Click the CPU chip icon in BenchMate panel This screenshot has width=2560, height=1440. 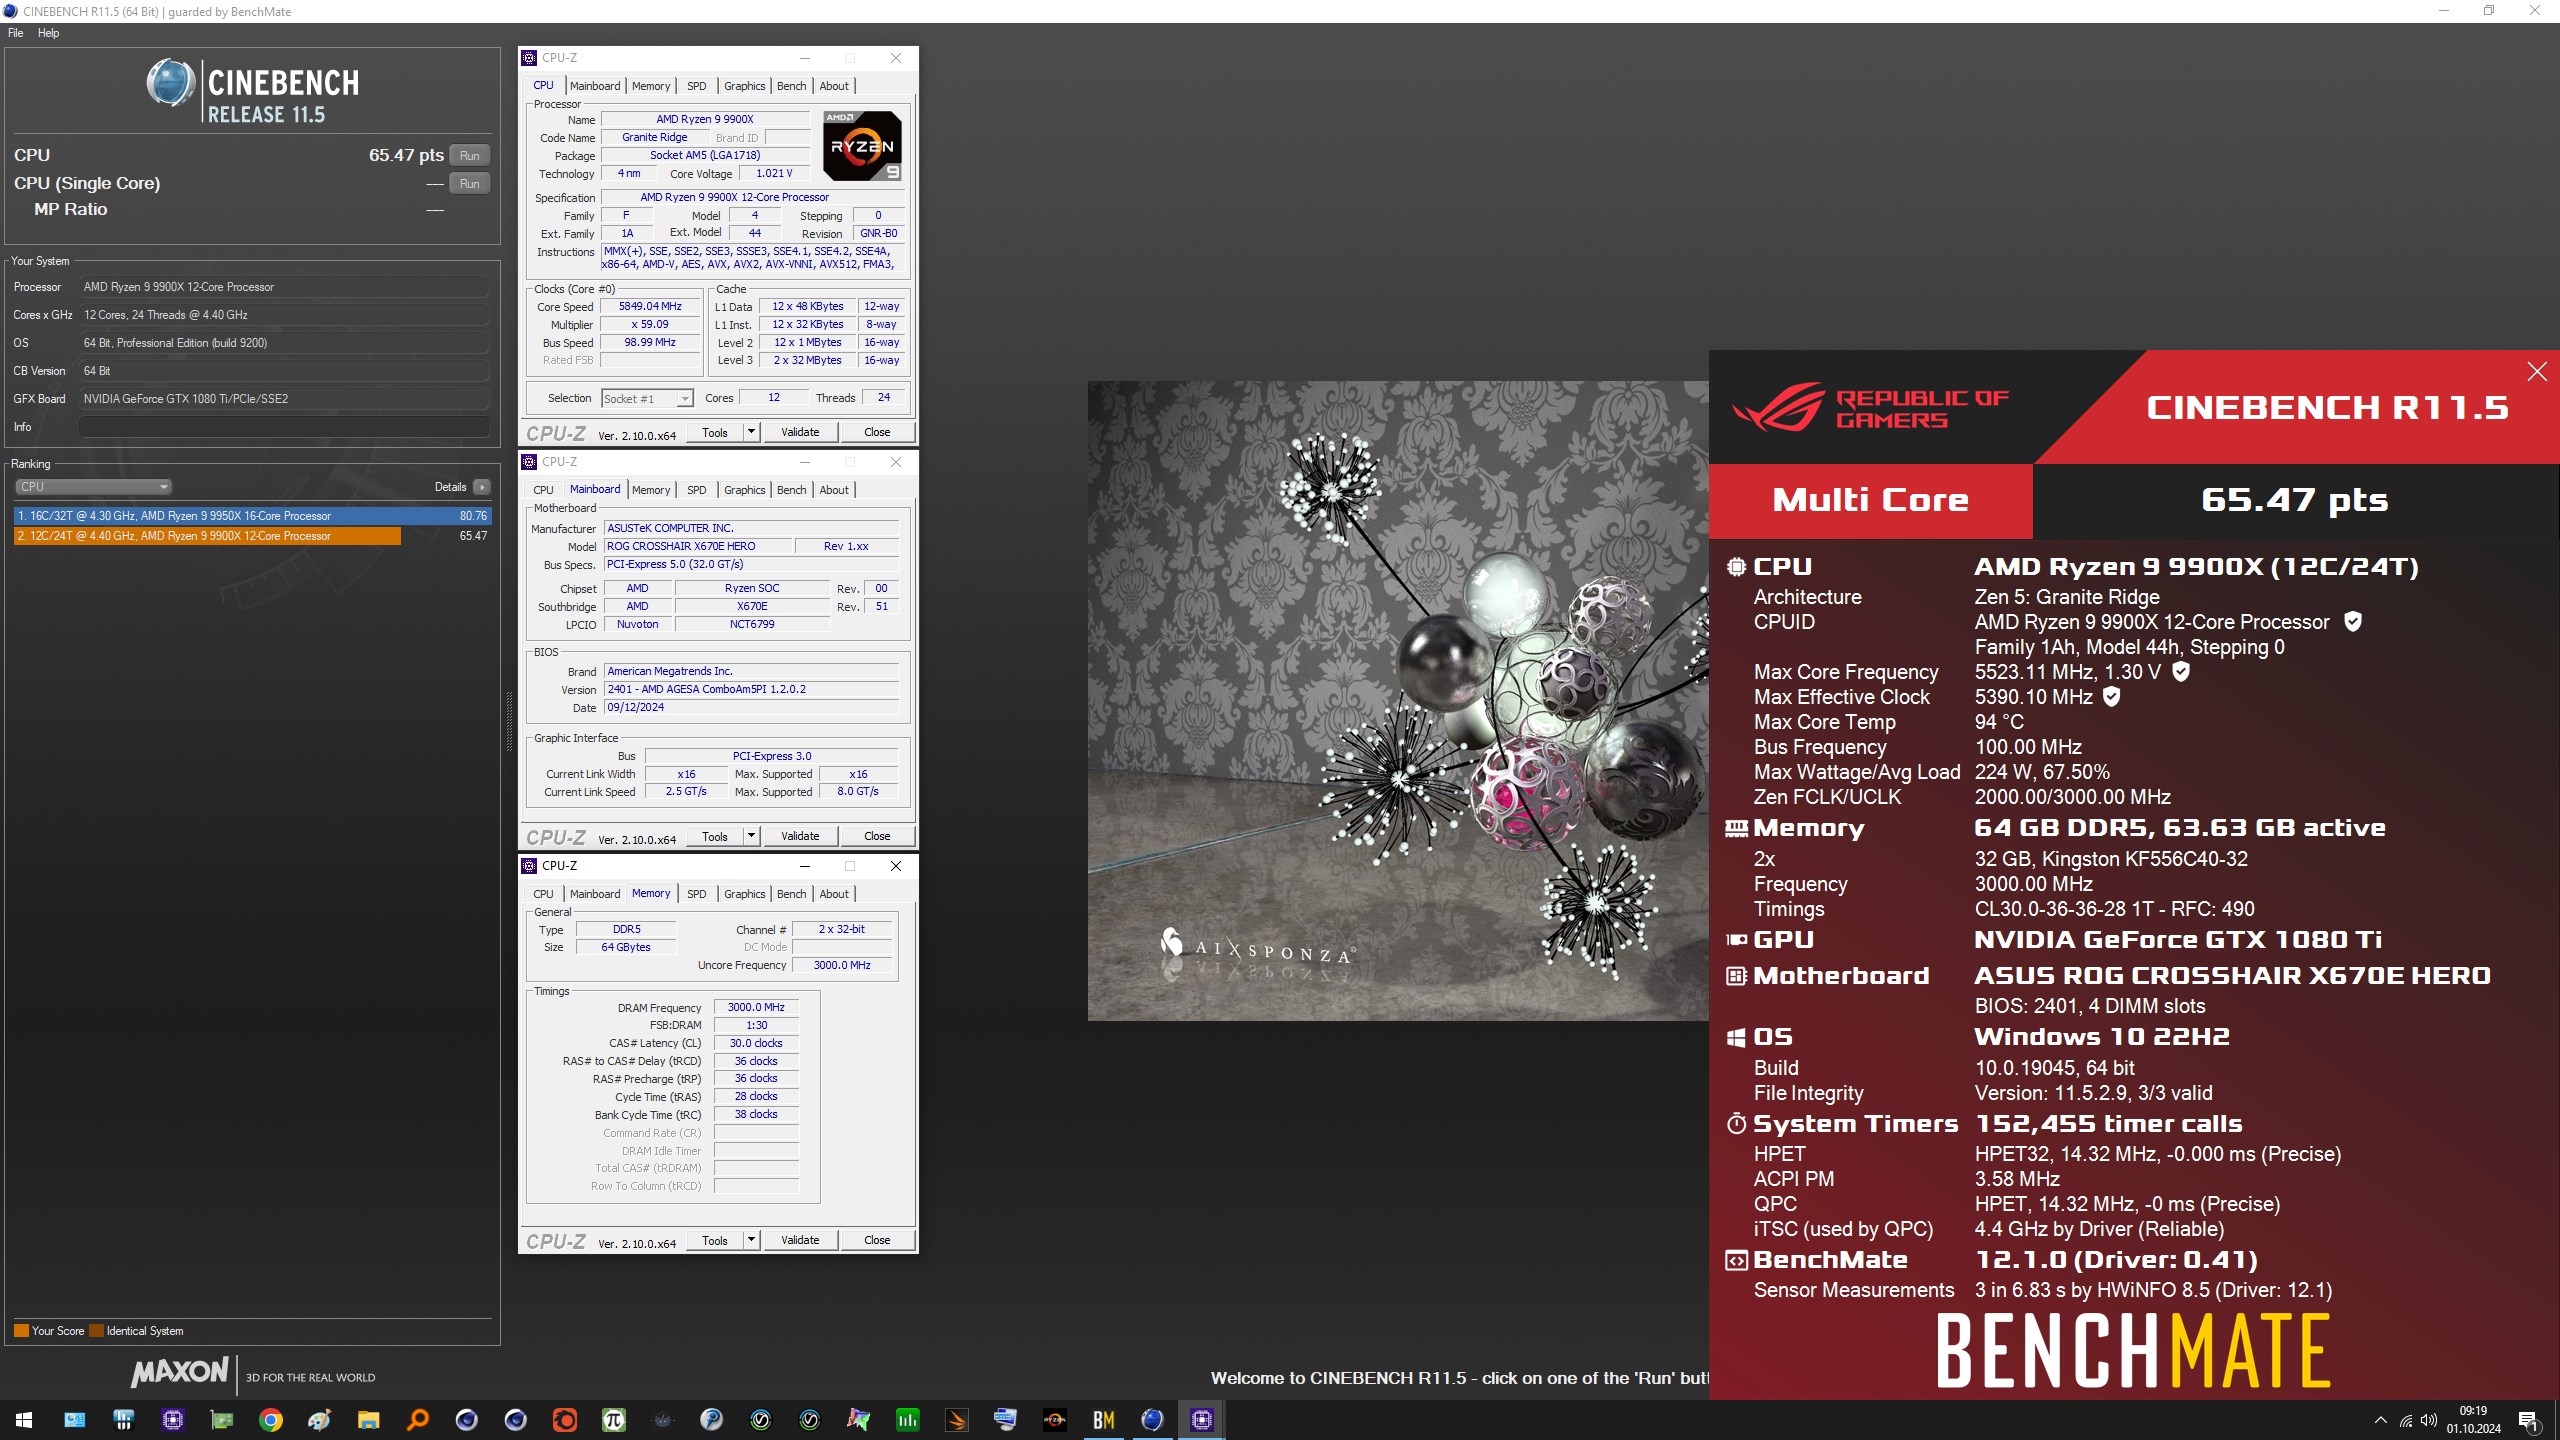(1736, 567)
